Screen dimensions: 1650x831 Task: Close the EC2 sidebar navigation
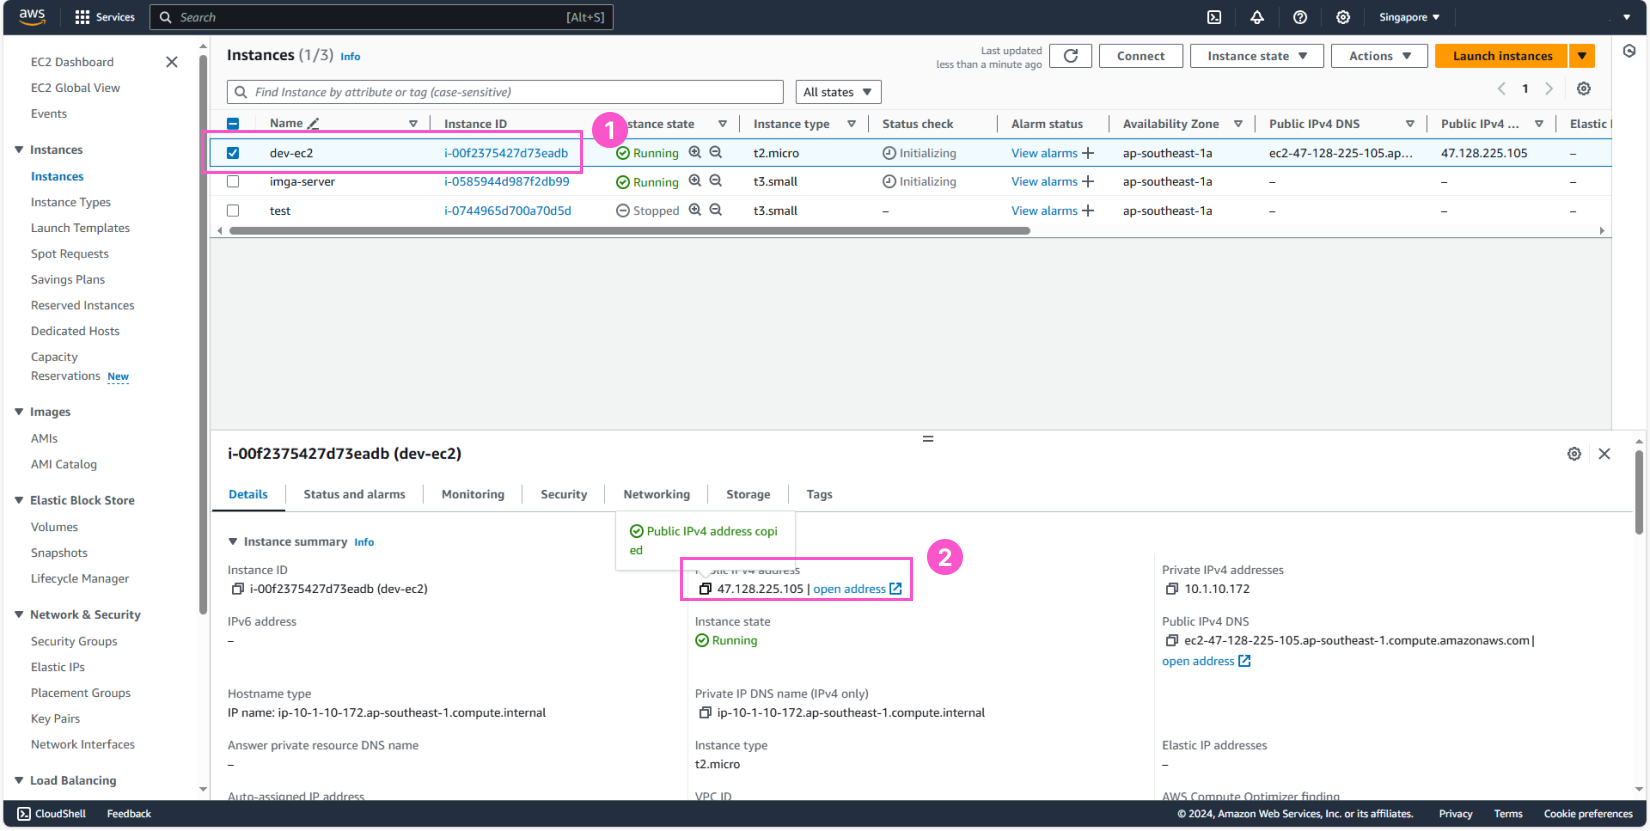(172, 62)
